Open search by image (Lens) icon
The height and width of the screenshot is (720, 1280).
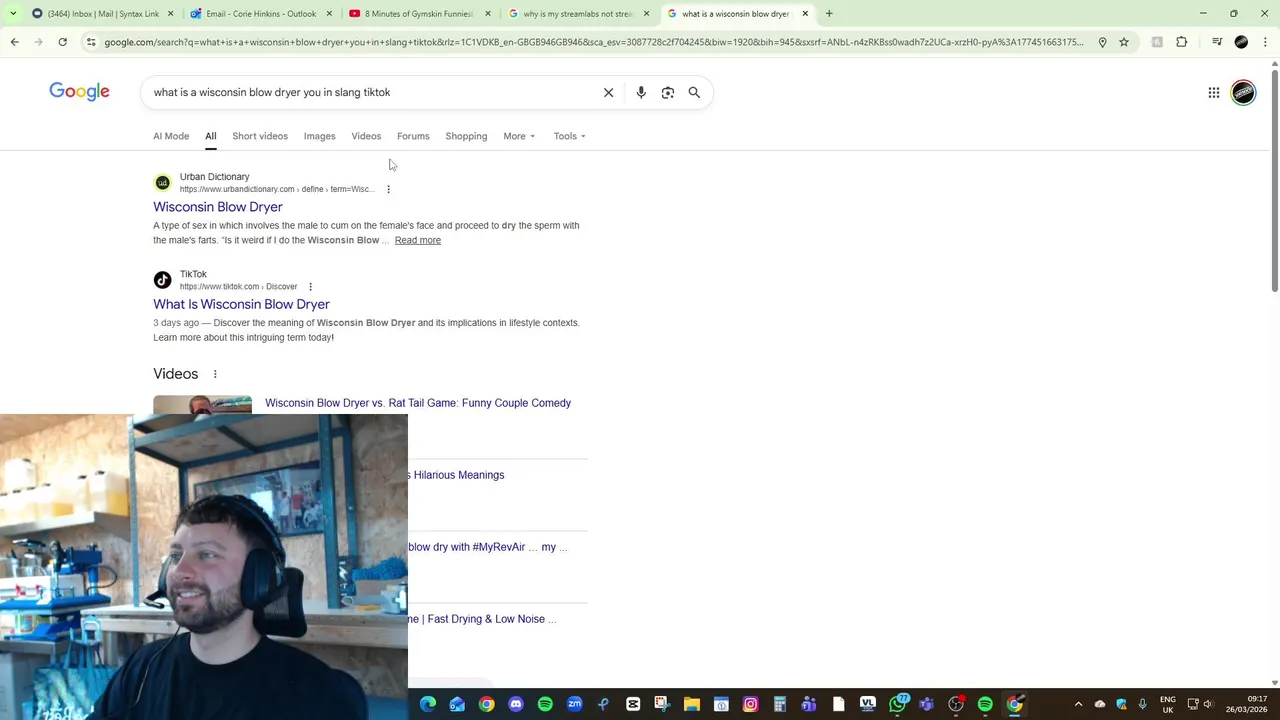coord(668,92)
